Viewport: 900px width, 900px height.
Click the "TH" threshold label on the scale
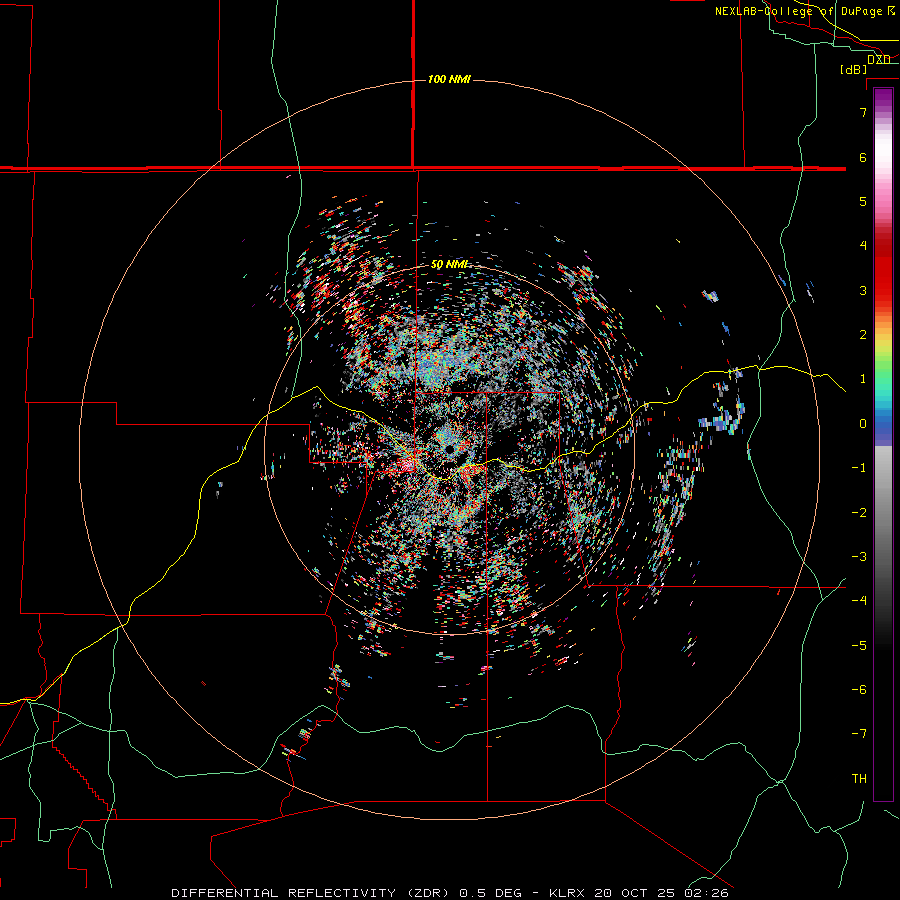[x=859, y=779]
